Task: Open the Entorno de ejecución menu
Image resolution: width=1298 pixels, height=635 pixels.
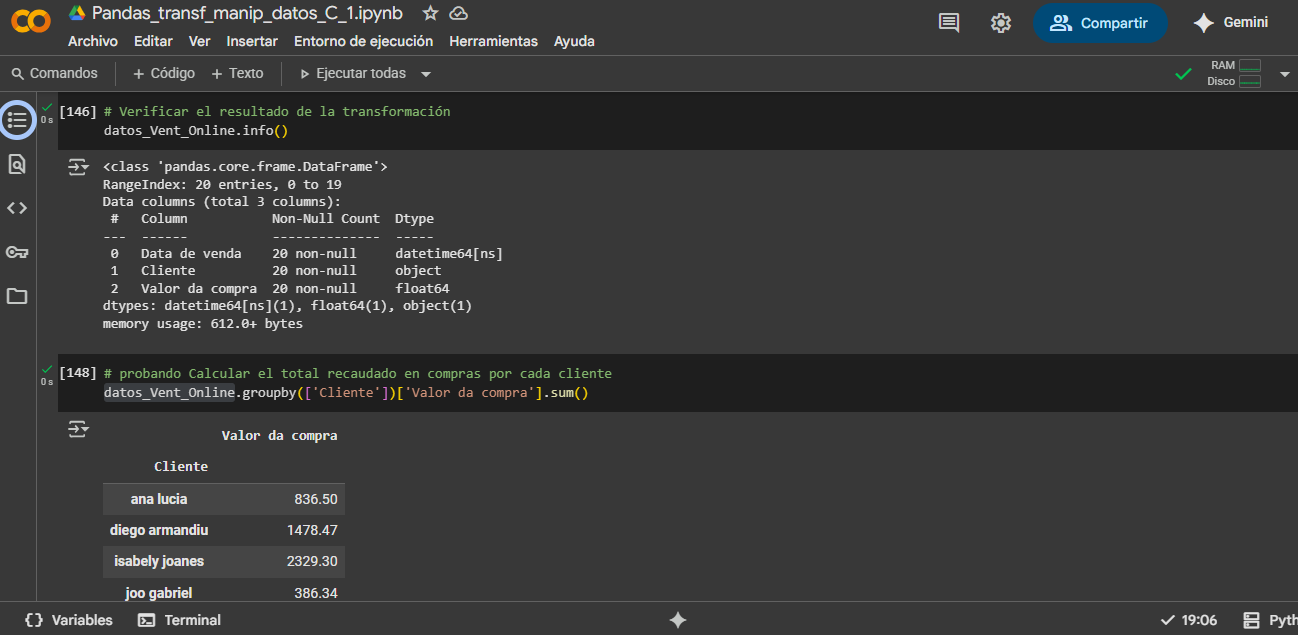Action: pyautogui.click(x=364, y=41)
